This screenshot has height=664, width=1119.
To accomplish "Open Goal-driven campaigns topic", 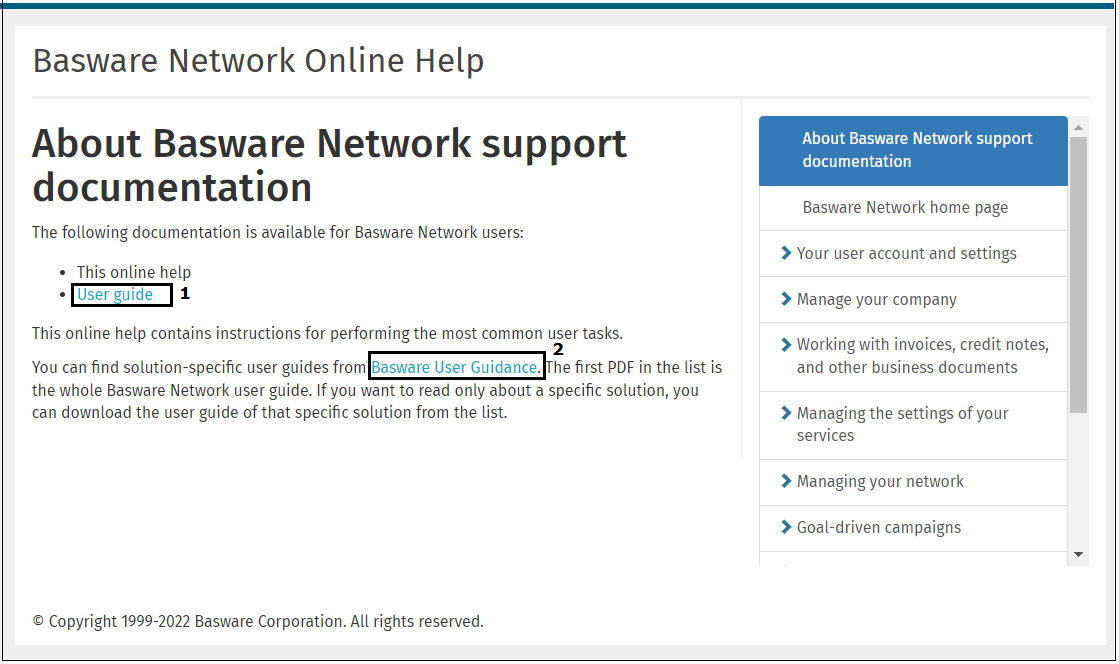I will tap(879, 528).
